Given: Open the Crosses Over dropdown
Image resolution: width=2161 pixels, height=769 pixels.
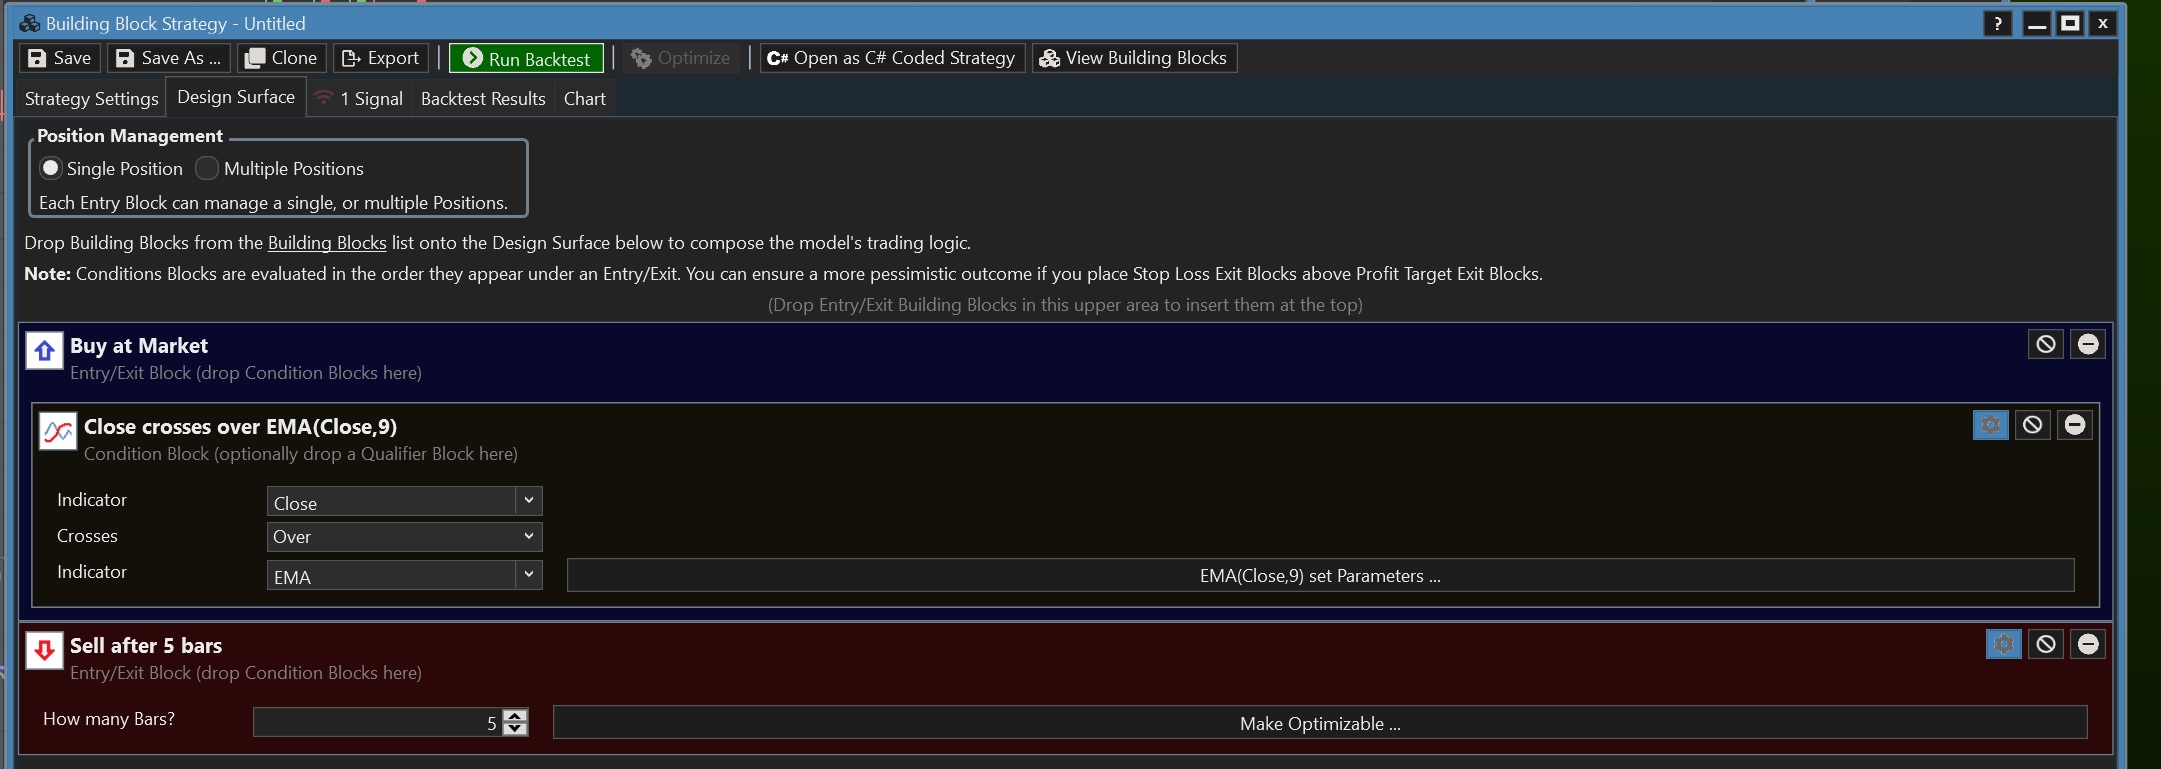Looking at the screenshot, I should pyautogui.click(x=528, y=537).
